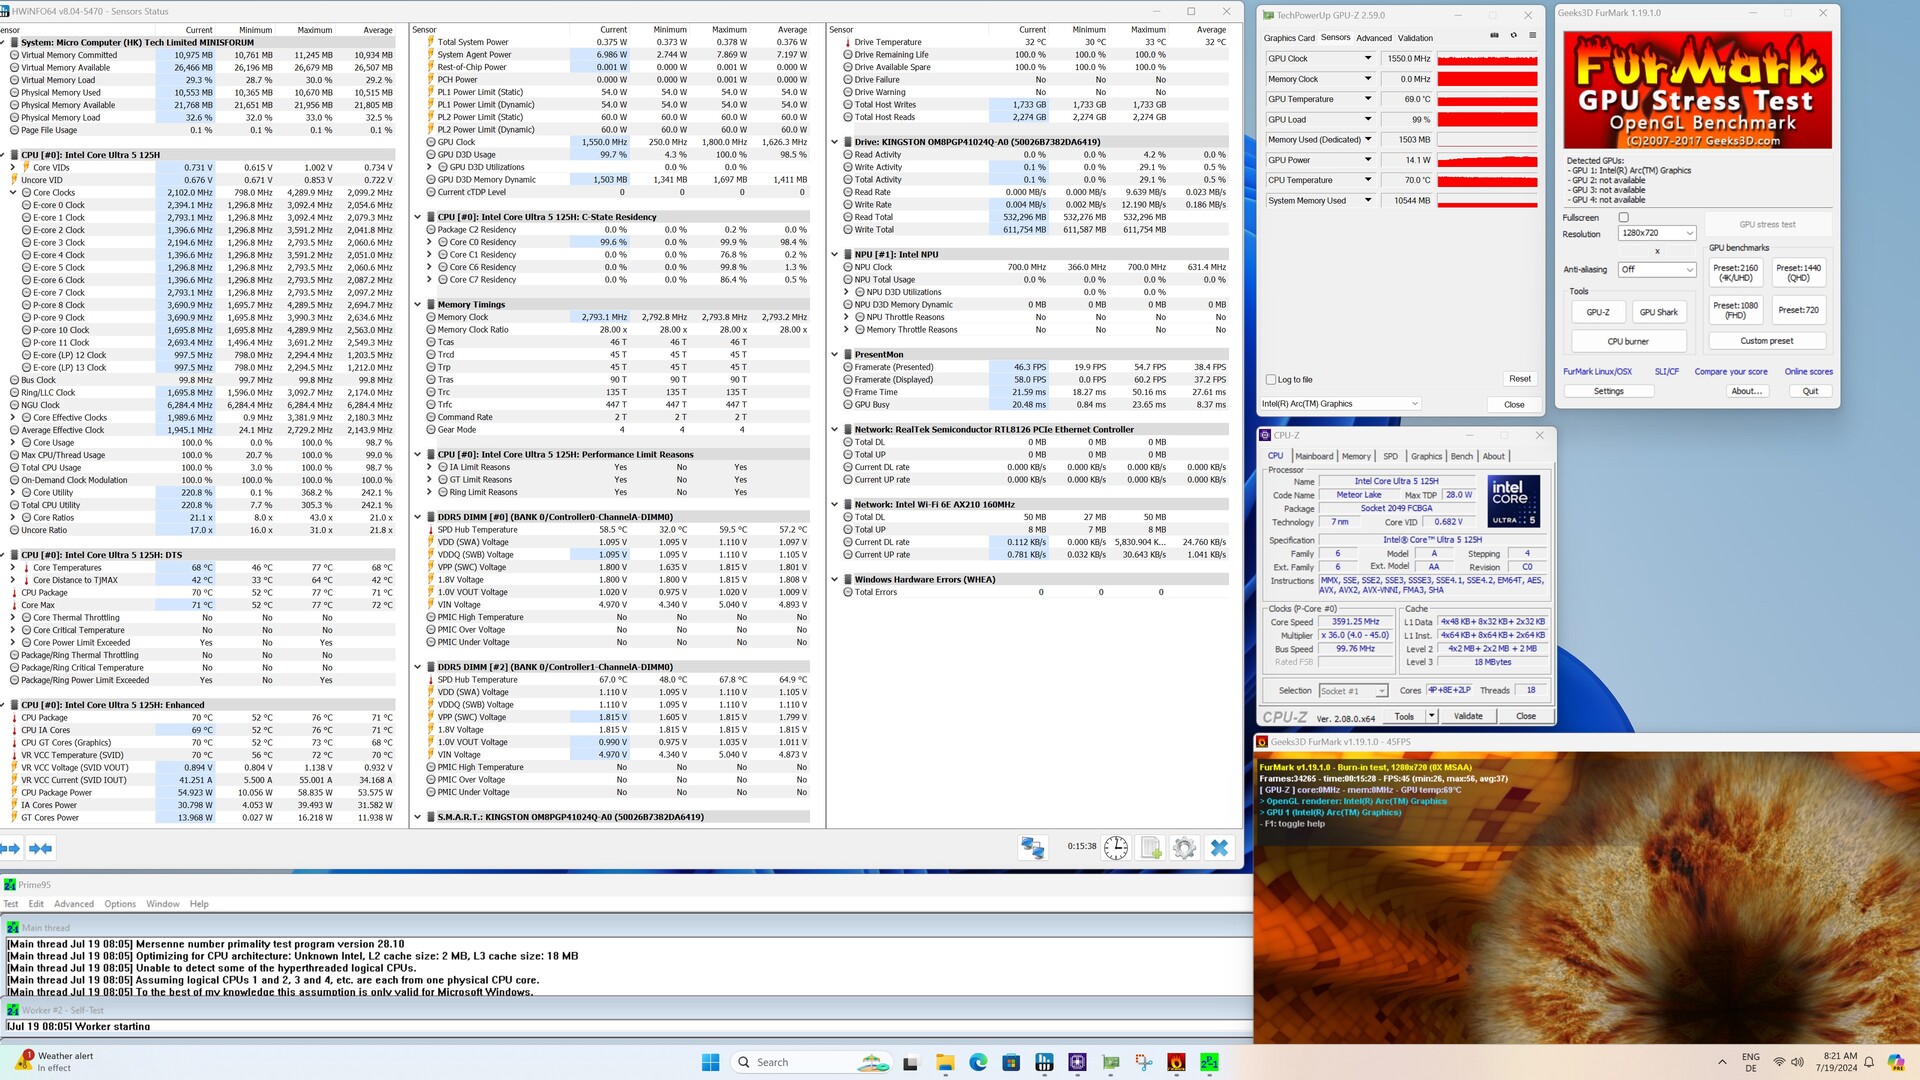
Task: Switch to the Advanced tab in GPU-Z
Action: [x=1373, y=38]
